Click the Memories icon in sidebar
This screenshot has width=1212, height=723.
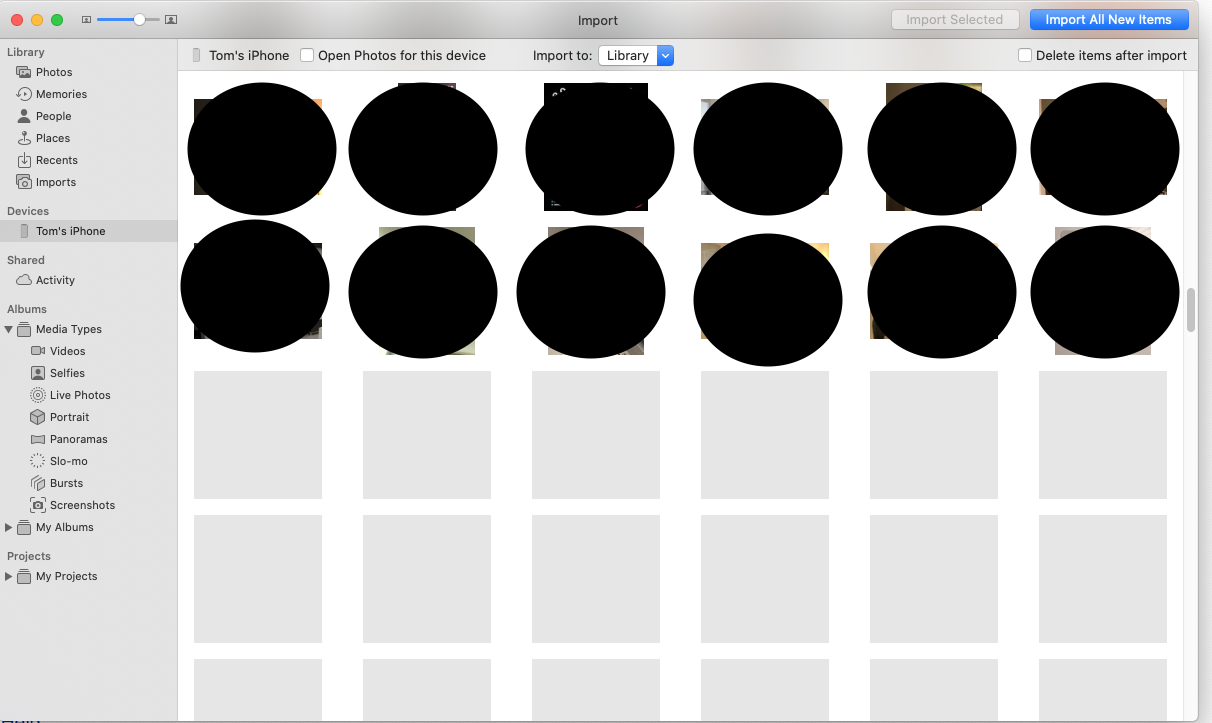24,94
